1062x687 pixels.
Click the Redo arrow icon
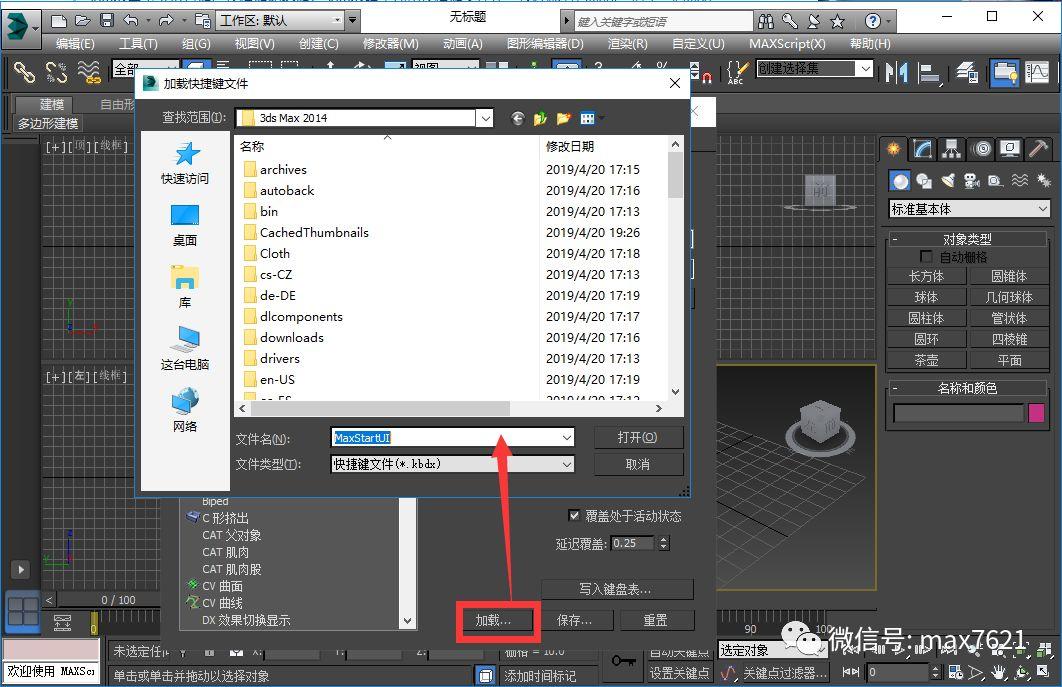pos(166,21)
